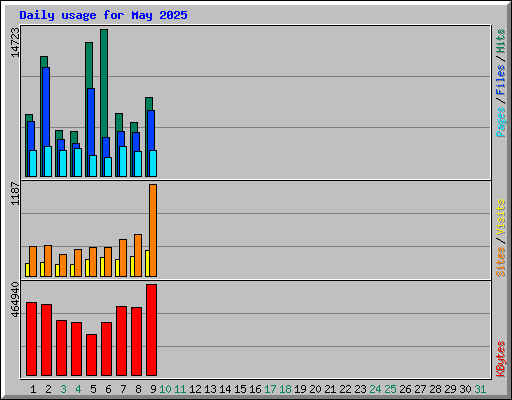The height and width of the screenshot is (400, 512).
Task: Click day label 13 on the x-axis
Action: (x=210, y=389)
